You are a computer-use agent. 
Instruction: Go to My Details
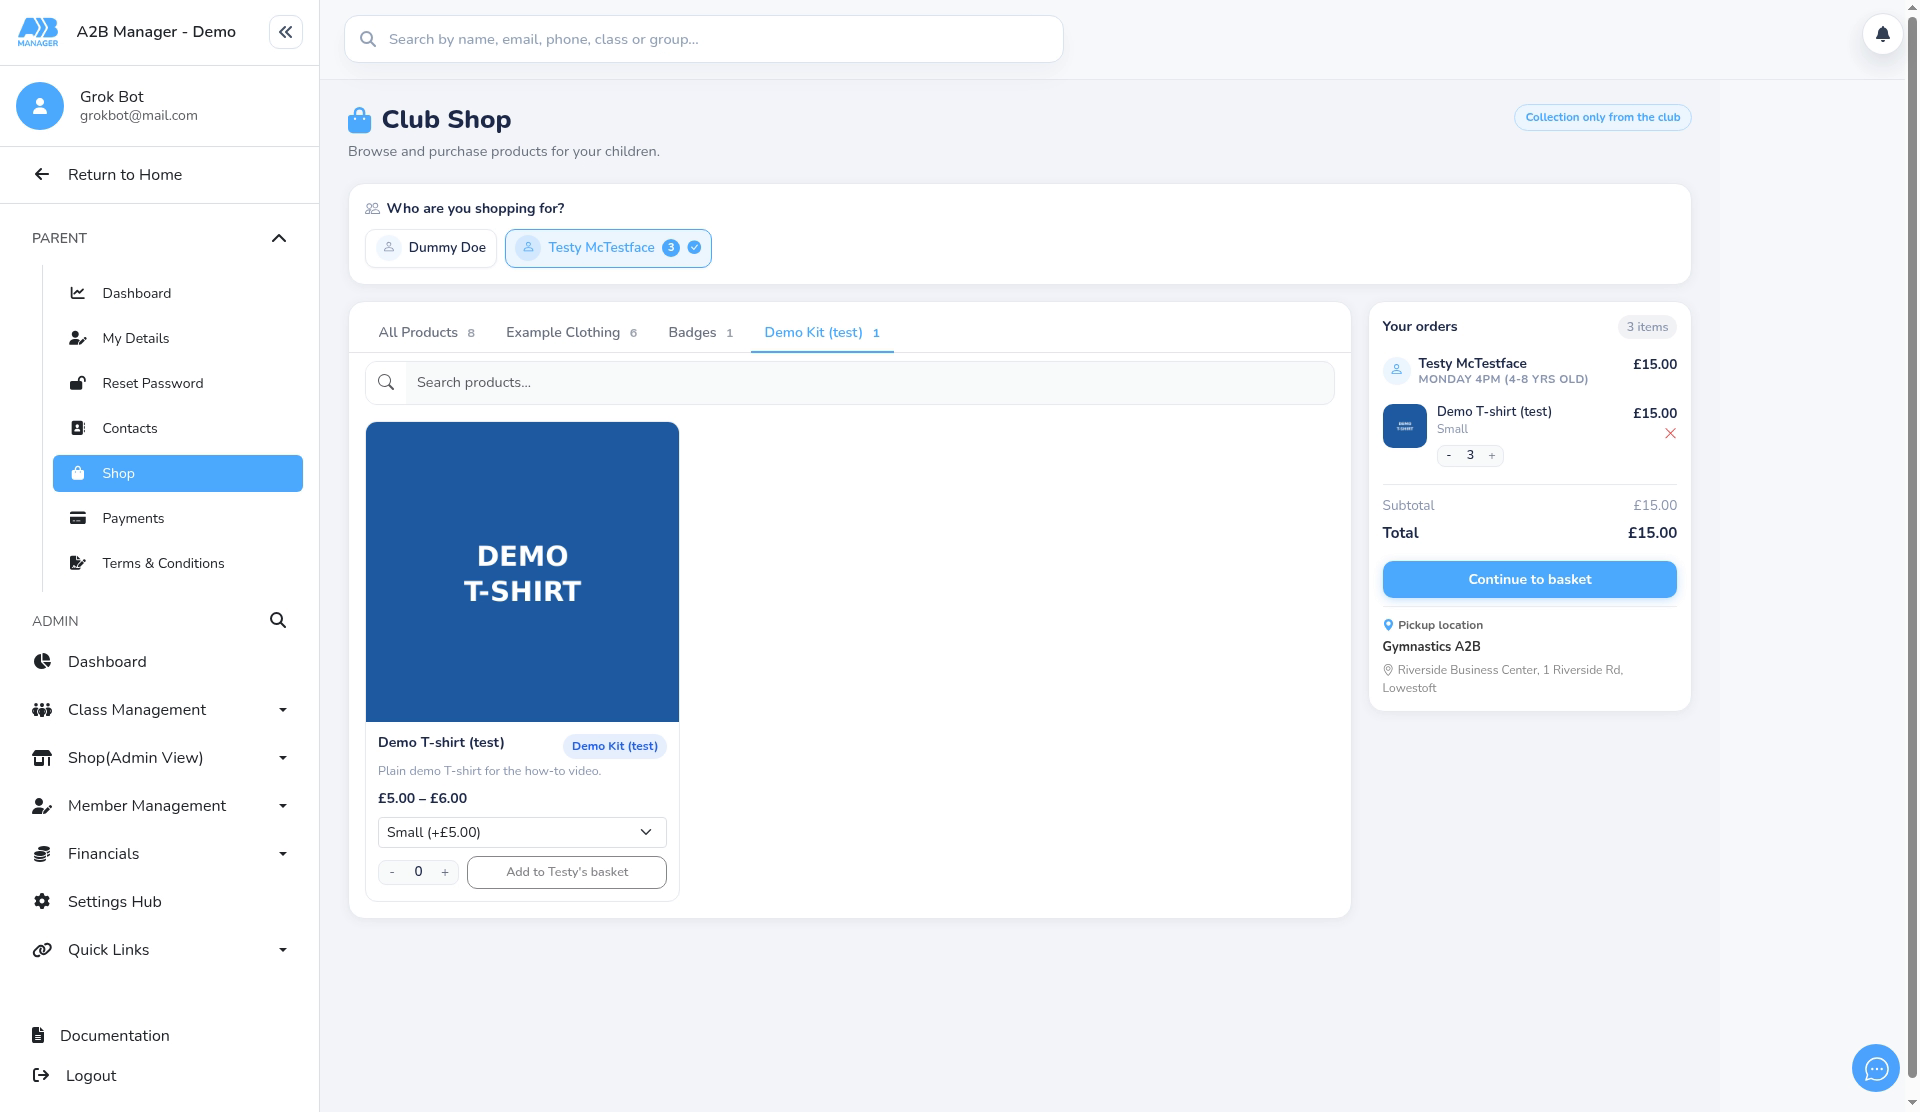(178, 338)
